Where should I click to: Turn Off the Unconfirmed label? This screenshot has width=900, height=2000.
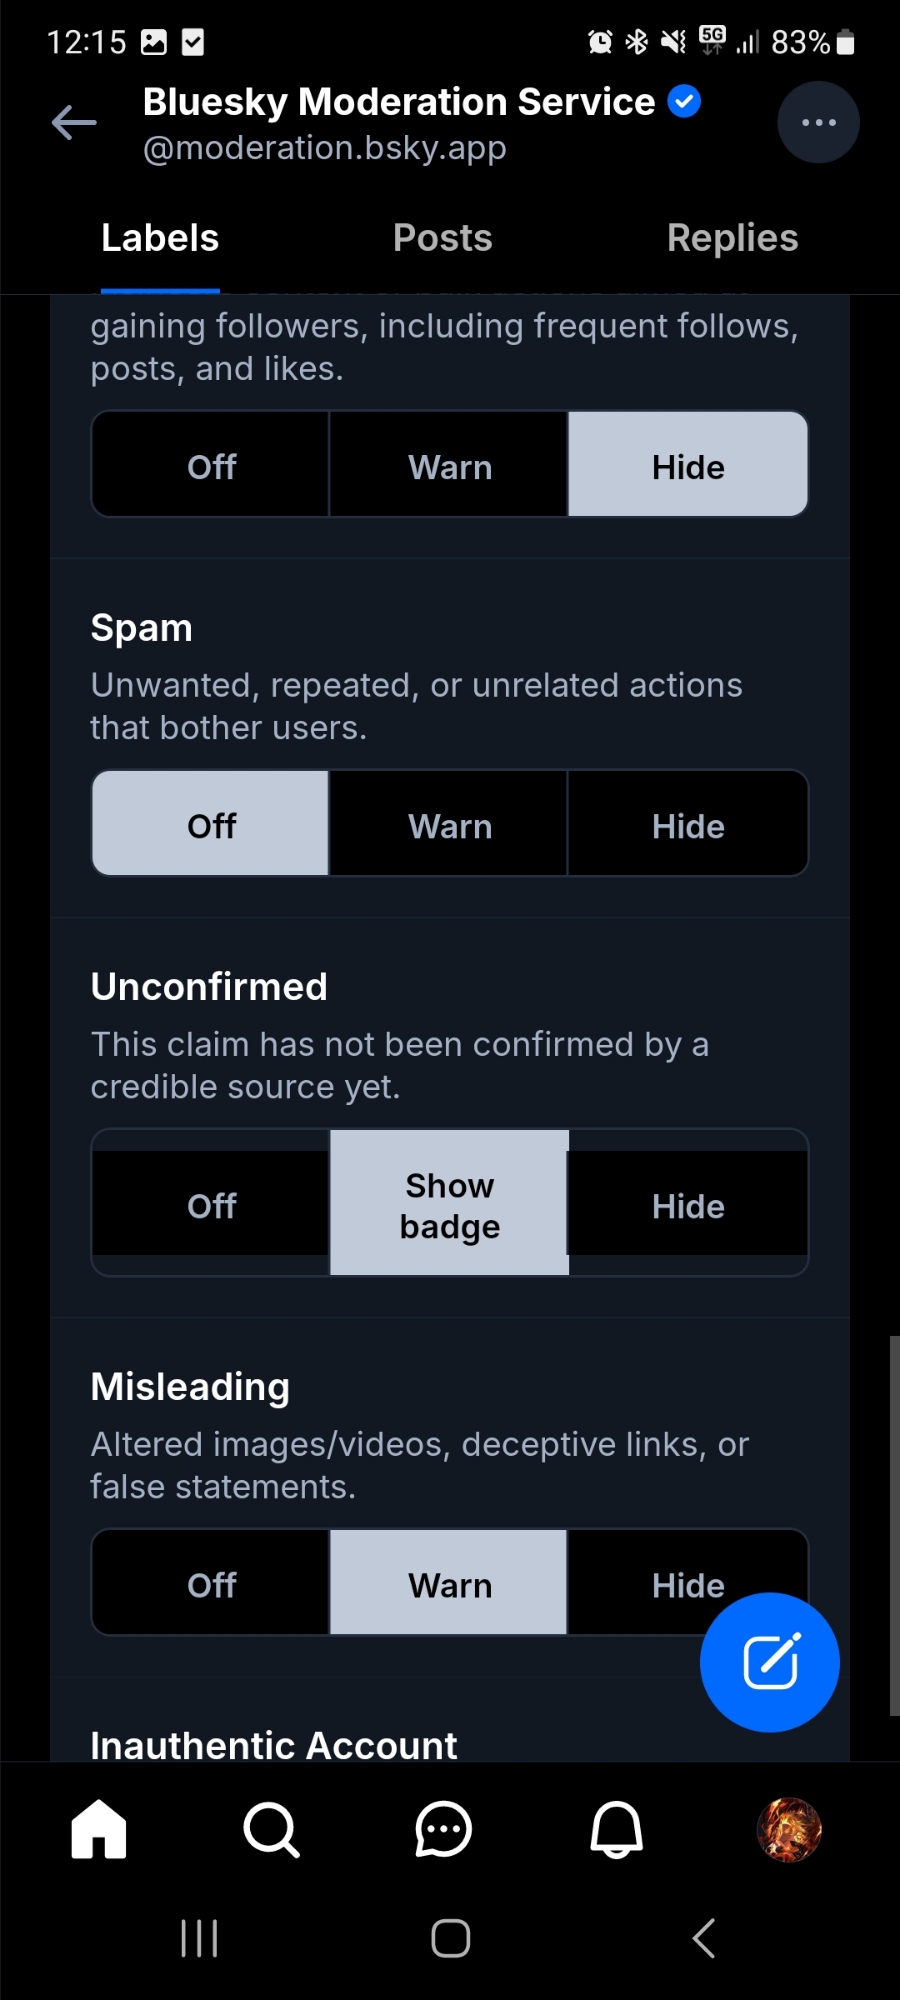point(211,1205)
